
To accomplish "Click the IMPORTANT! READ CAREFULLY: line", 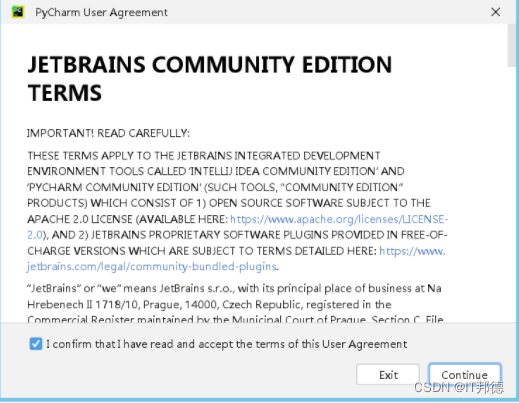I will tap(108, 133).
